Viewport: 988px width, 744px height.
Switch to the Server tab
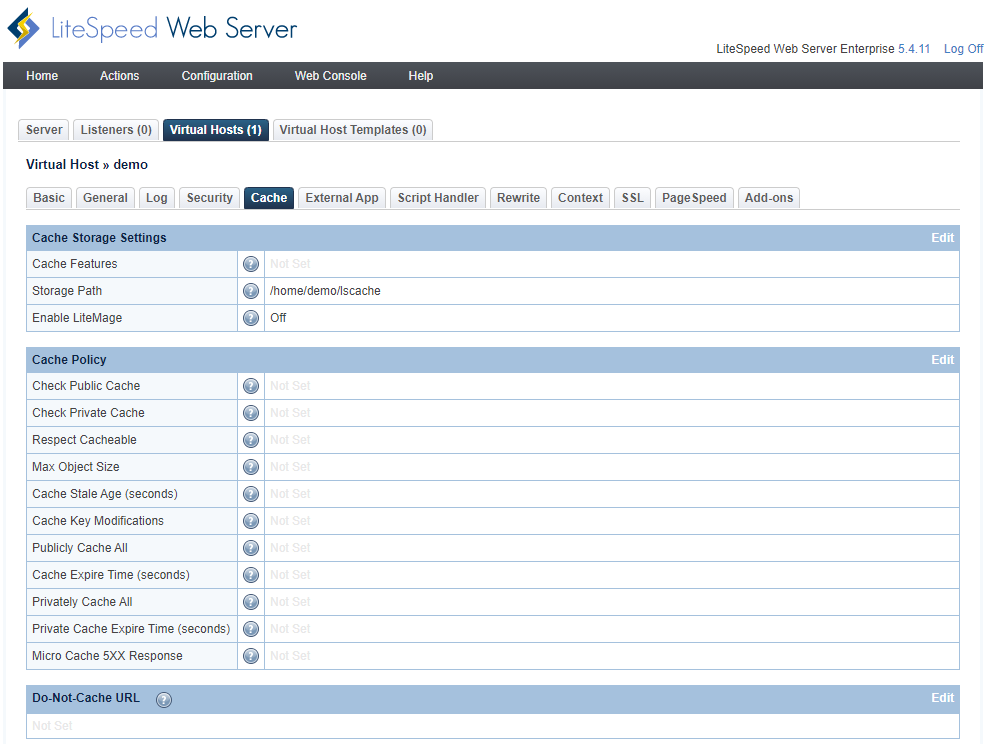pyautogui.click(x=44, y=130)
